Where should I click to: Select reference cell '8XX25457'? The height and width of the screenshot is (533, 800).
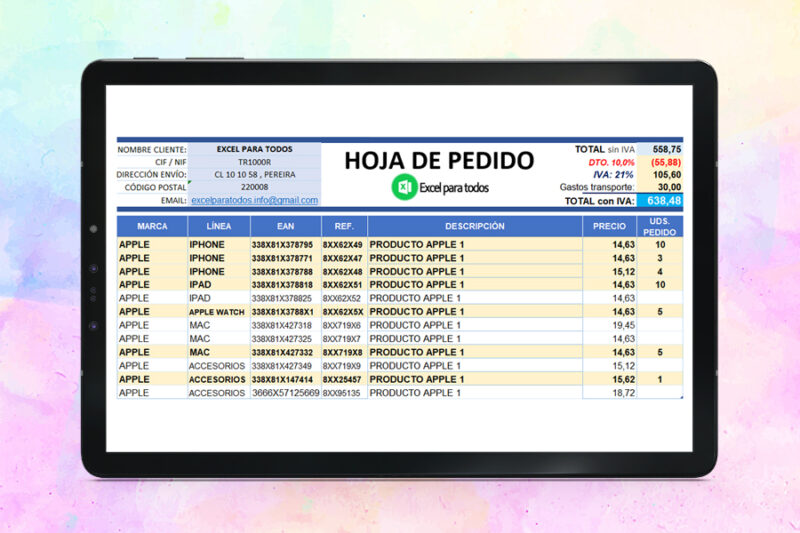344,379
